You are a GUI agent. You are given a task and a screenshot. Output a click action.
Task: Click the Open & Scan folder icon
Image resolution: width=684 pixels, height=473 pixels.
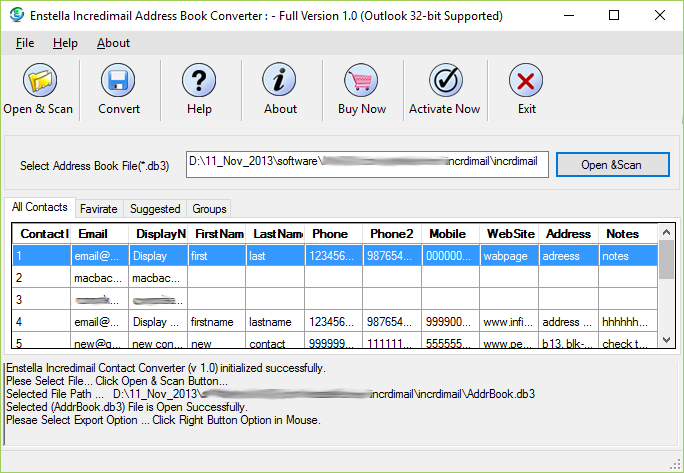click(38, 81)
